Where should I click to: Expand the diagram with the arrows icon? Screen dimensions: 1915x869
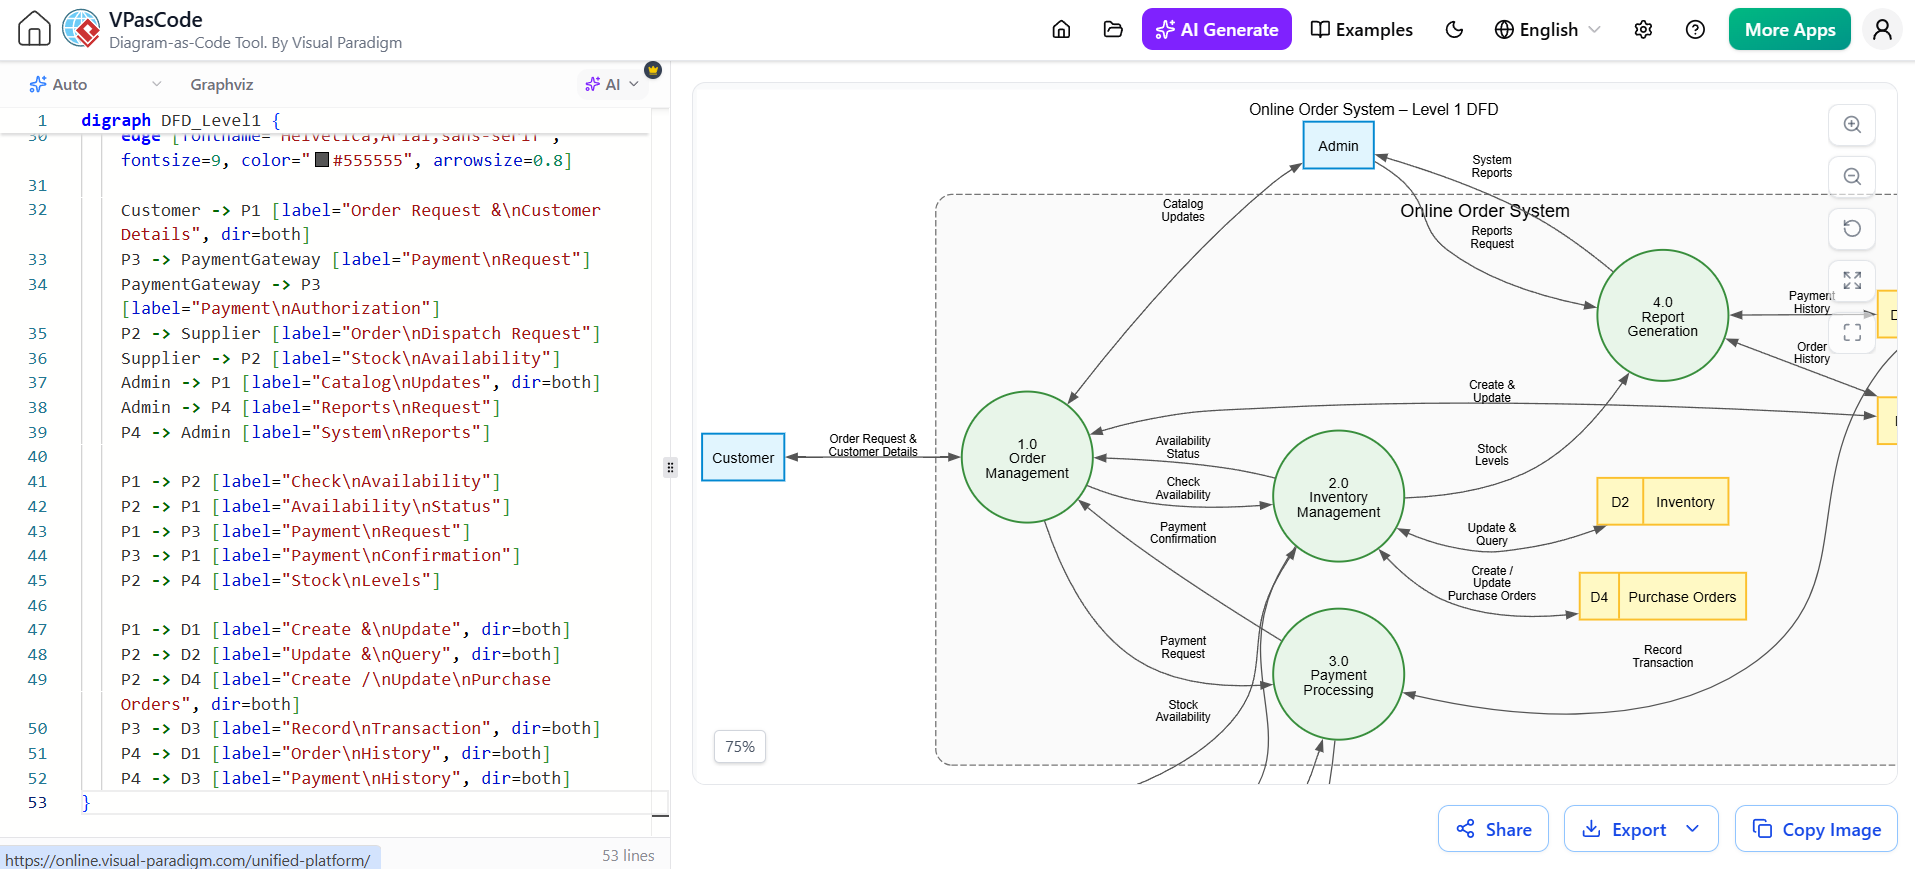click(1852, 281)
